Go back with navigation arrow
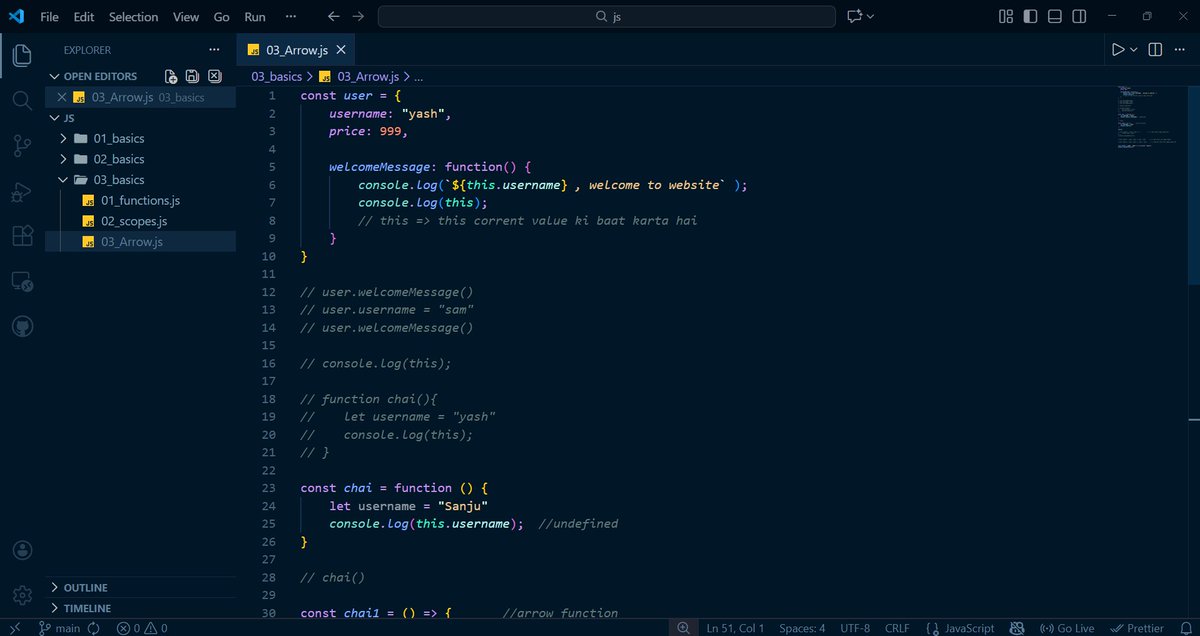This screenshot has height=636, width=1200. 334,17
